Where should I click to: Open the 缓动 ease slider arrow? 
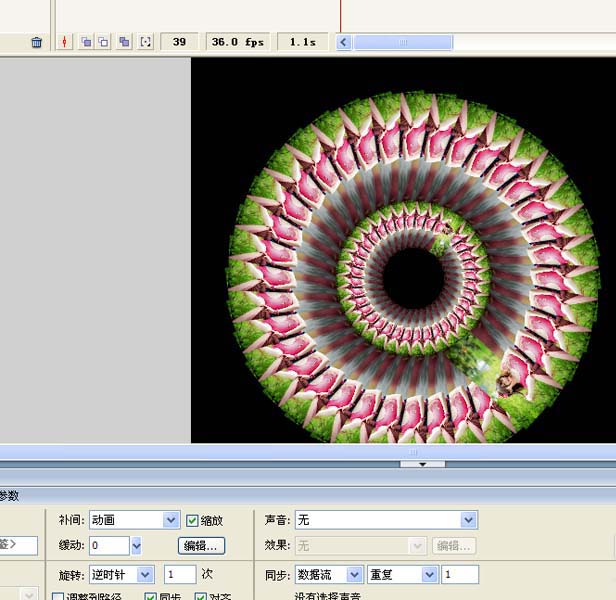tap(136, 545)
